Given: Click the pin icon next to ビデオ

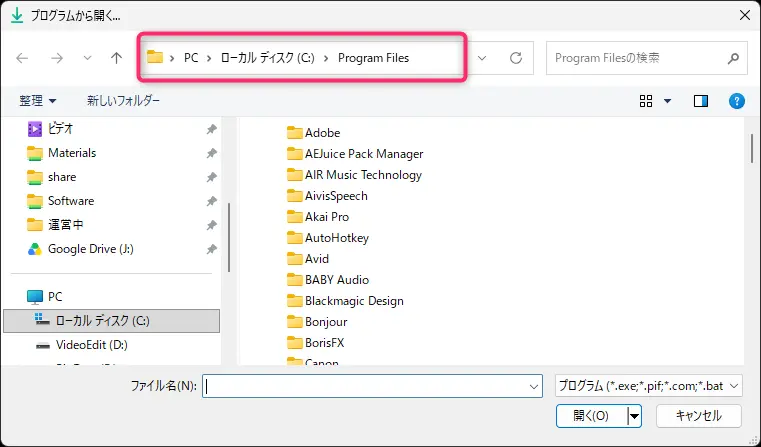Looking at the screenshot, I should click(x=212, y=129).
